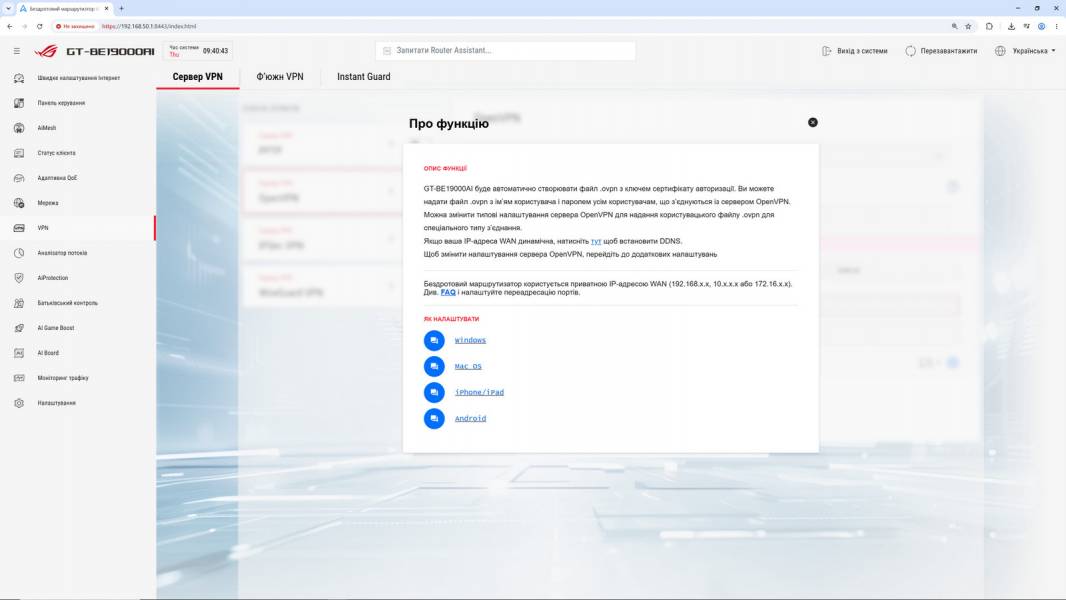Open the Mac OS setup link
Viewport: 1066px width, 600px height.
(468, 366)
